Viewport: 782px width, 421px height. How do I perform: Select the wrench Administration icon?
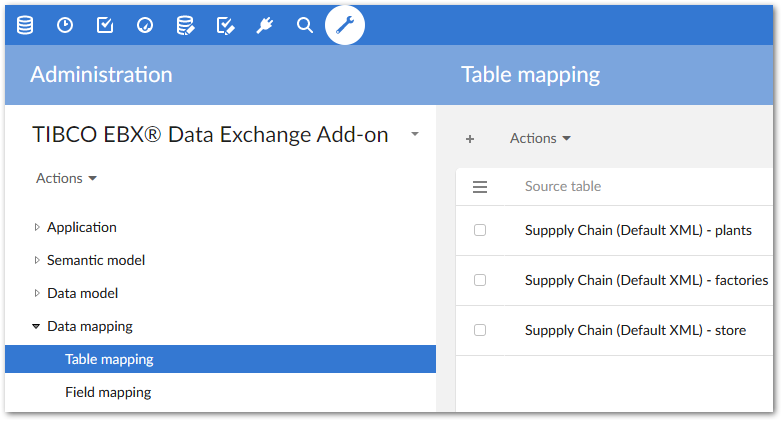345,25
